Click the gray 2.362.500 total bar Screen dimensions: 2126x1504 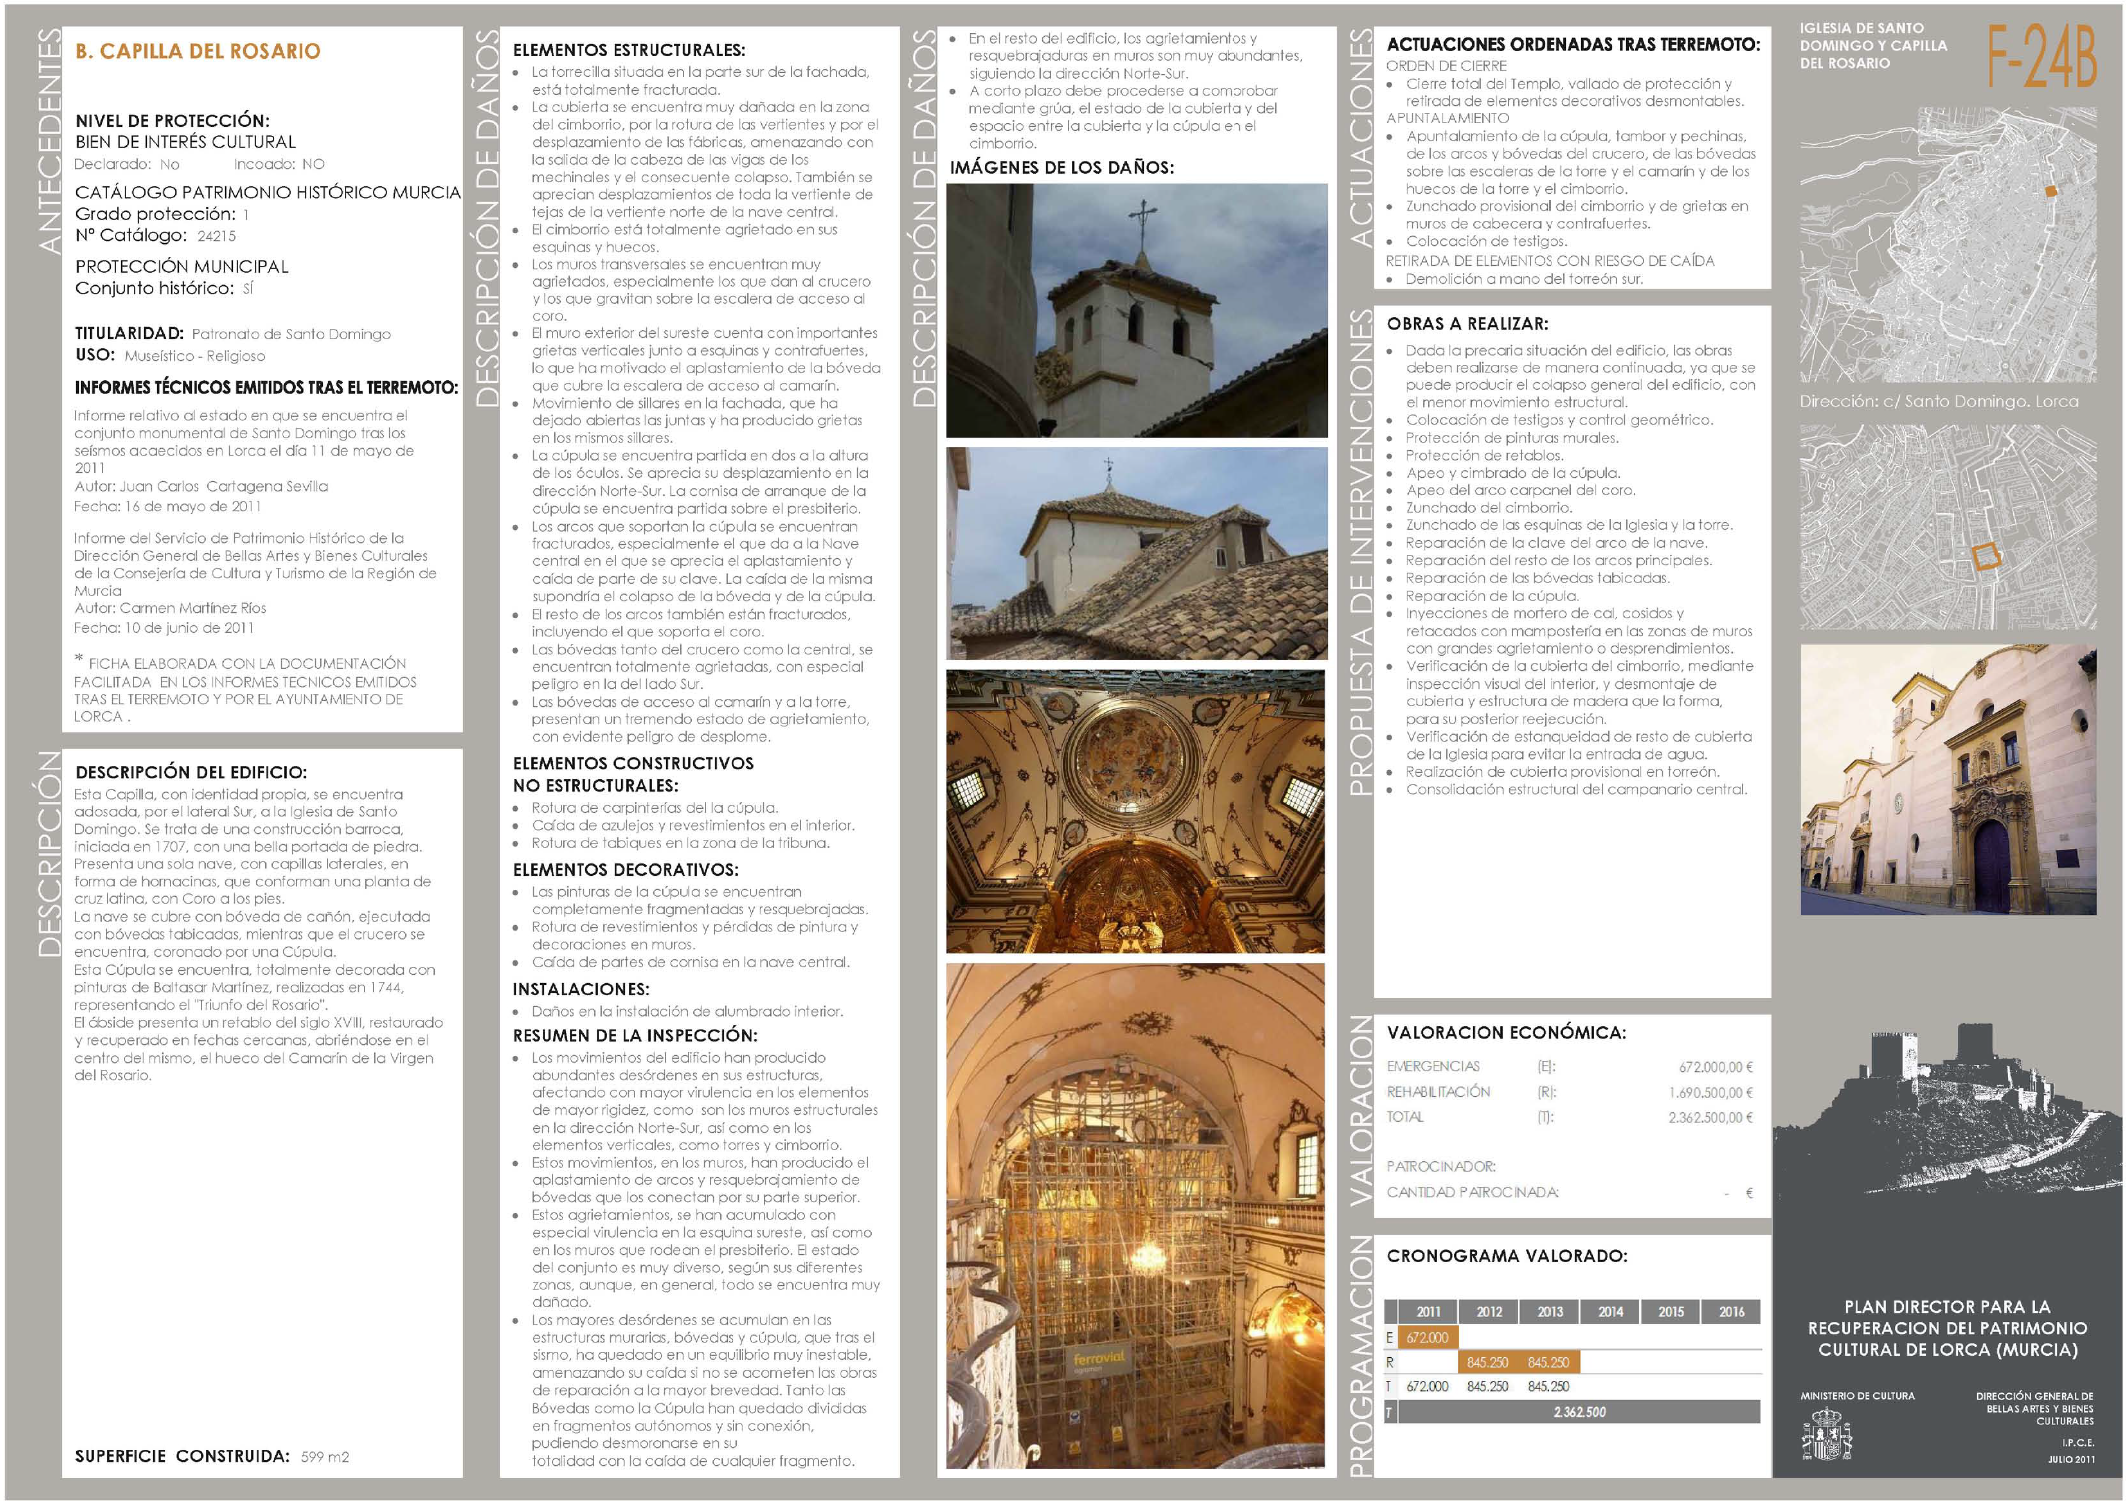coord(1579,1412)
